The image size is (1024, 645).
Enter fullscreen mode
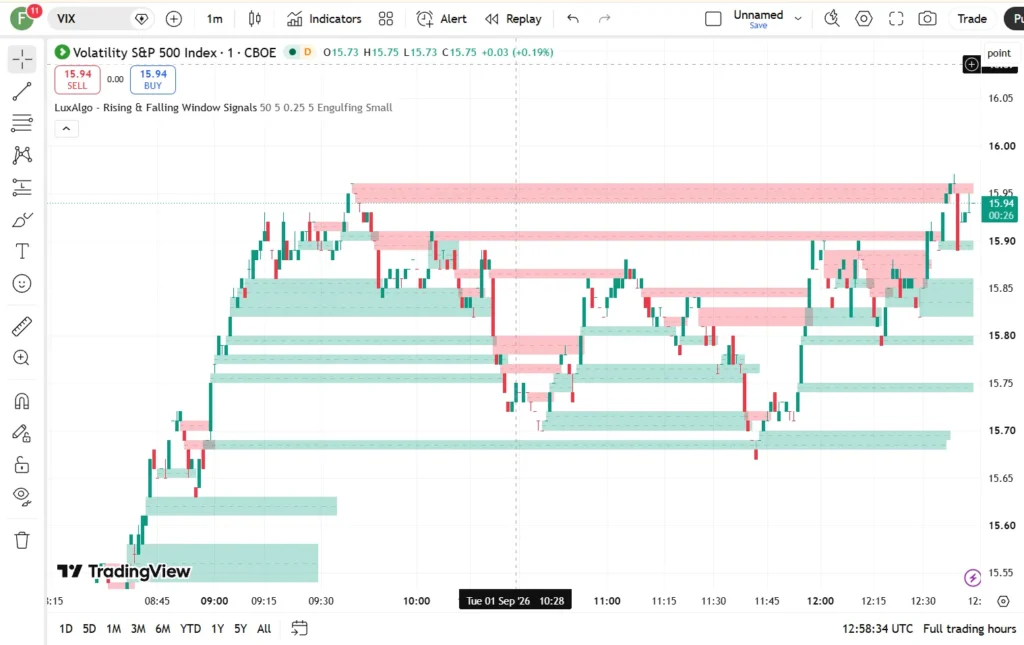896,19
